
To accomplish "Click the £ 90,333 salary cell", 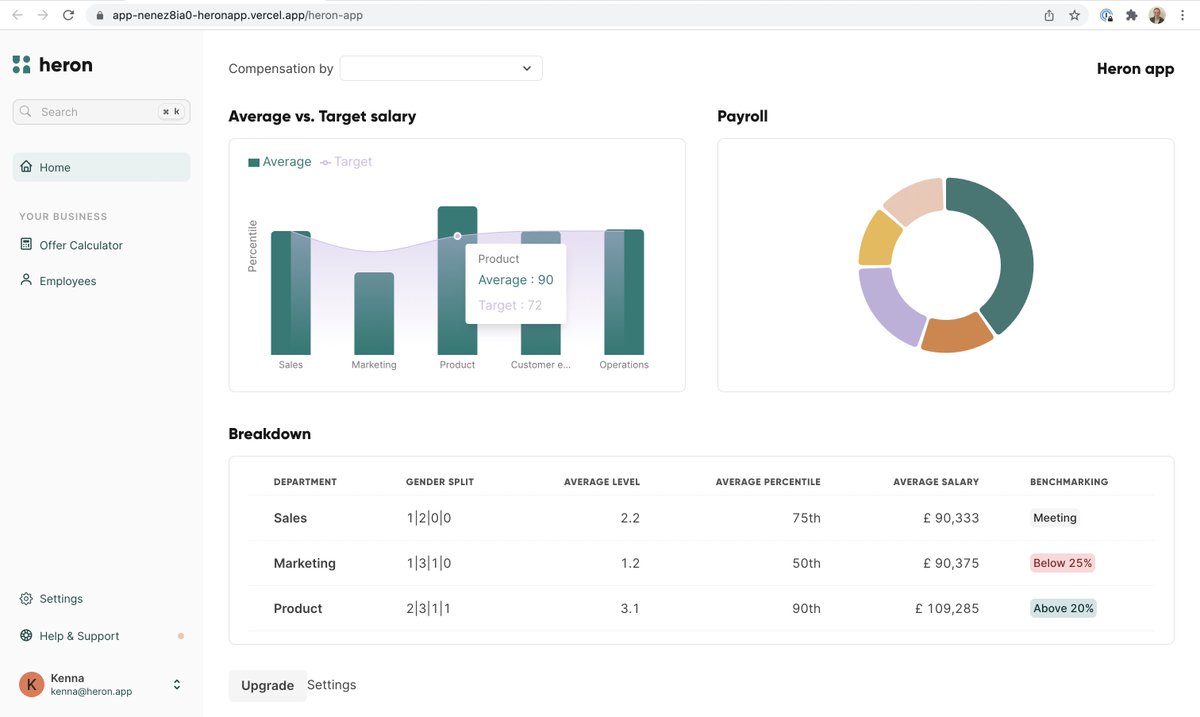I will click(951, 518).
